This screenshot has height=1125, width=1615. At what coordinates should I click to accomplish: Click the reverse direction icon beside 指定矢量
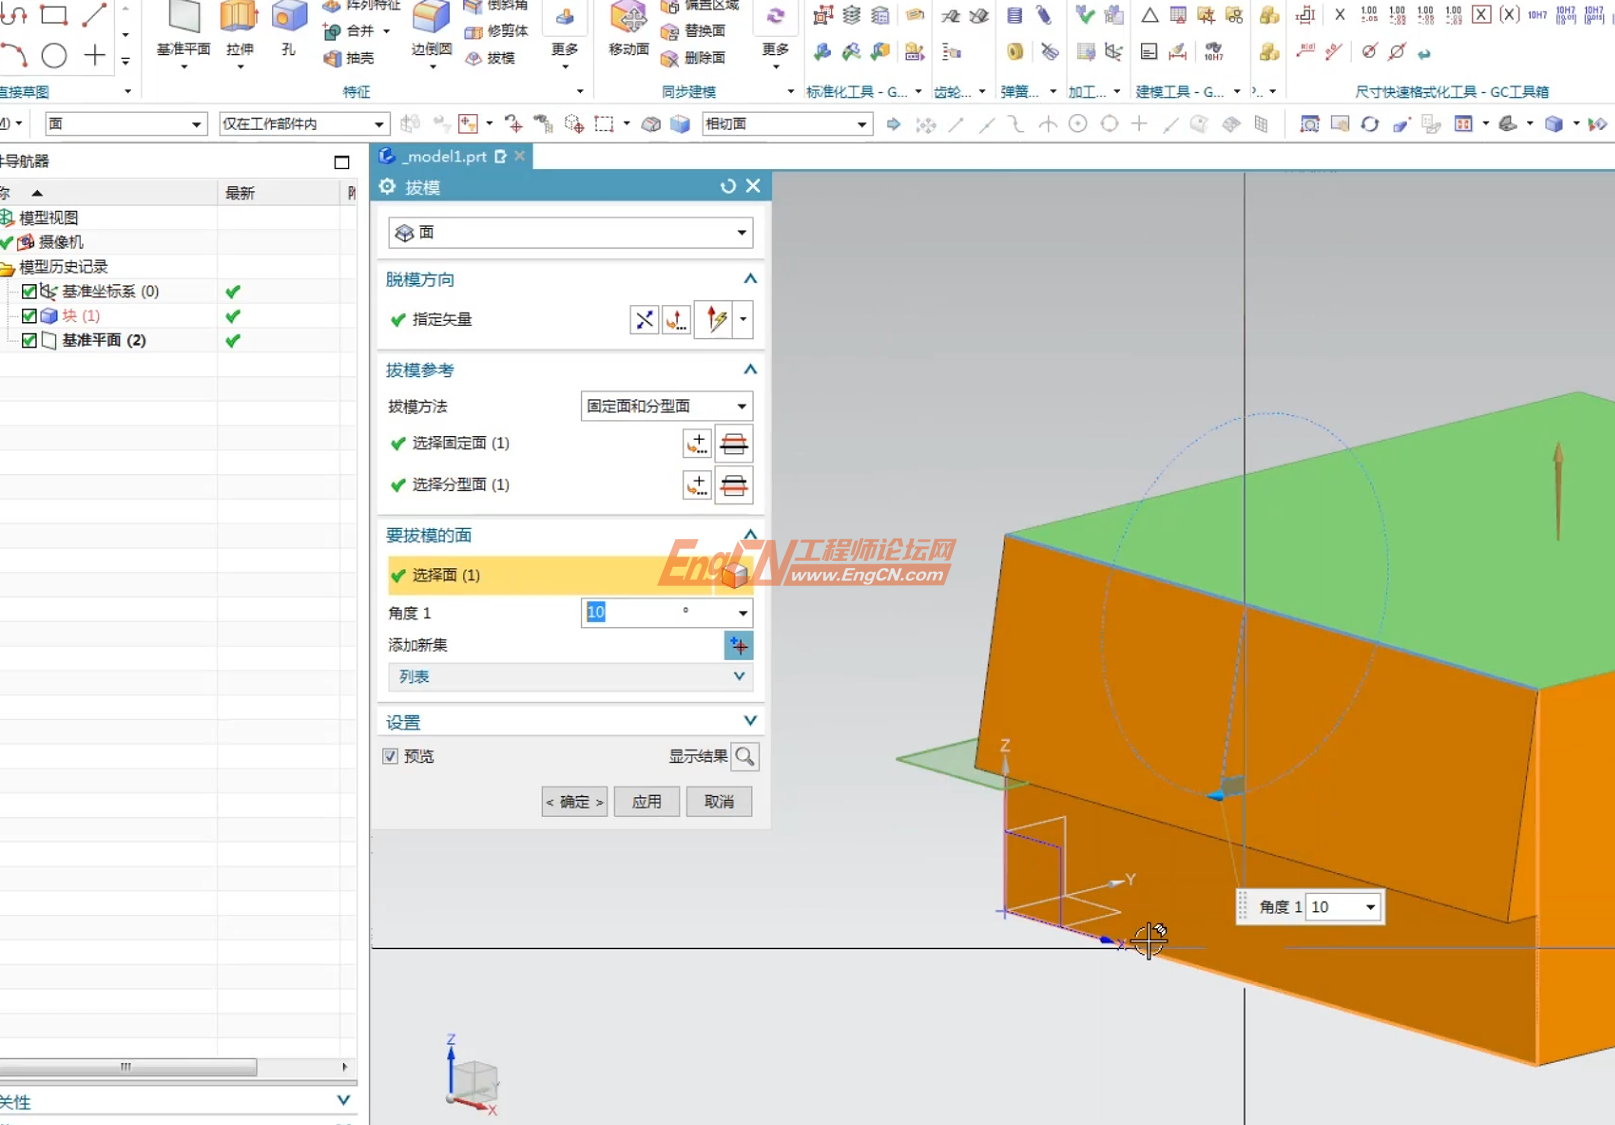pyautogui.click(x=644, y=320)
